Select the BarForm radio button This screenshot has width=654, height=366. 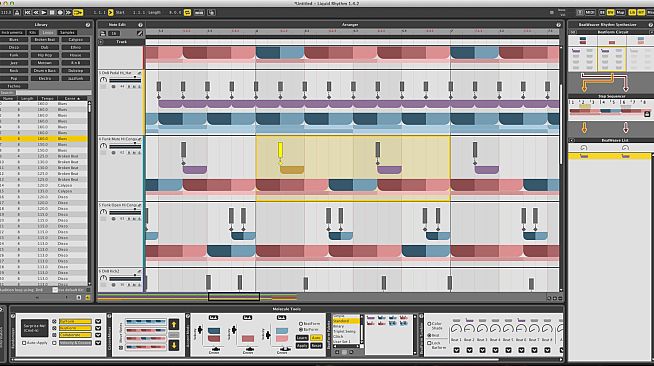point(301,329)
